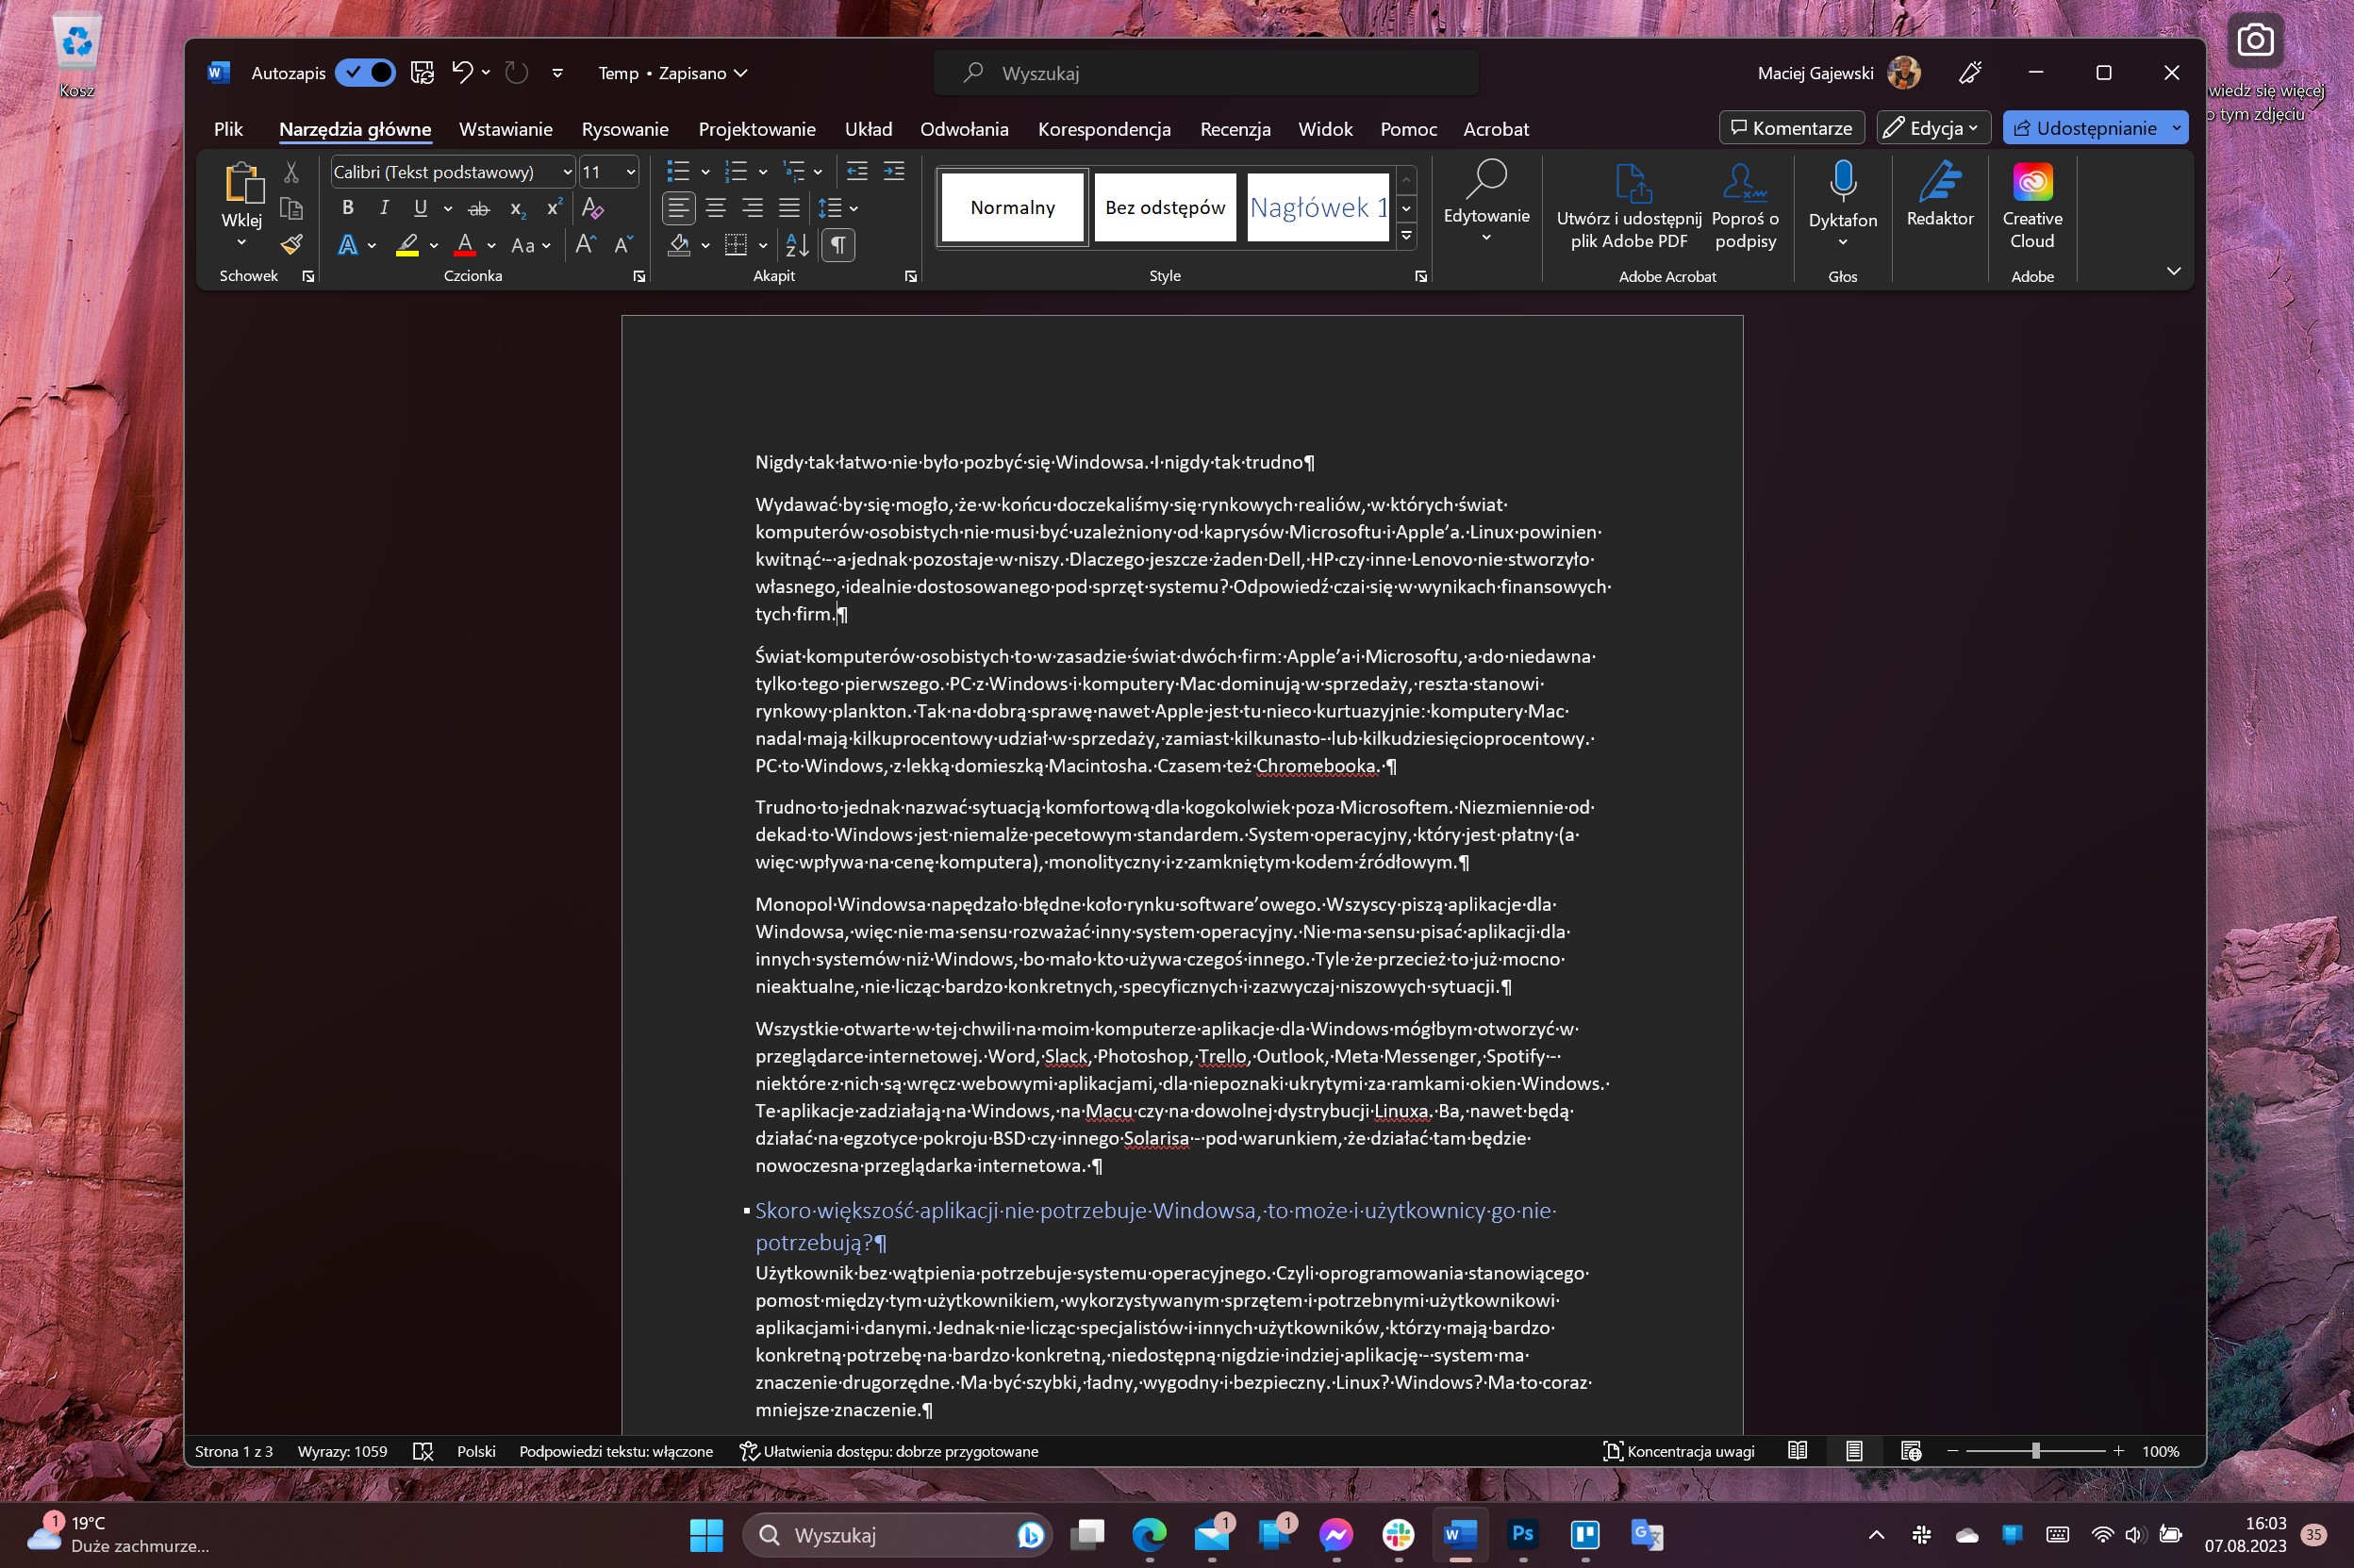Expand the Wklej paste options
Screen dimensions: 2354x1568
[241, 242]
